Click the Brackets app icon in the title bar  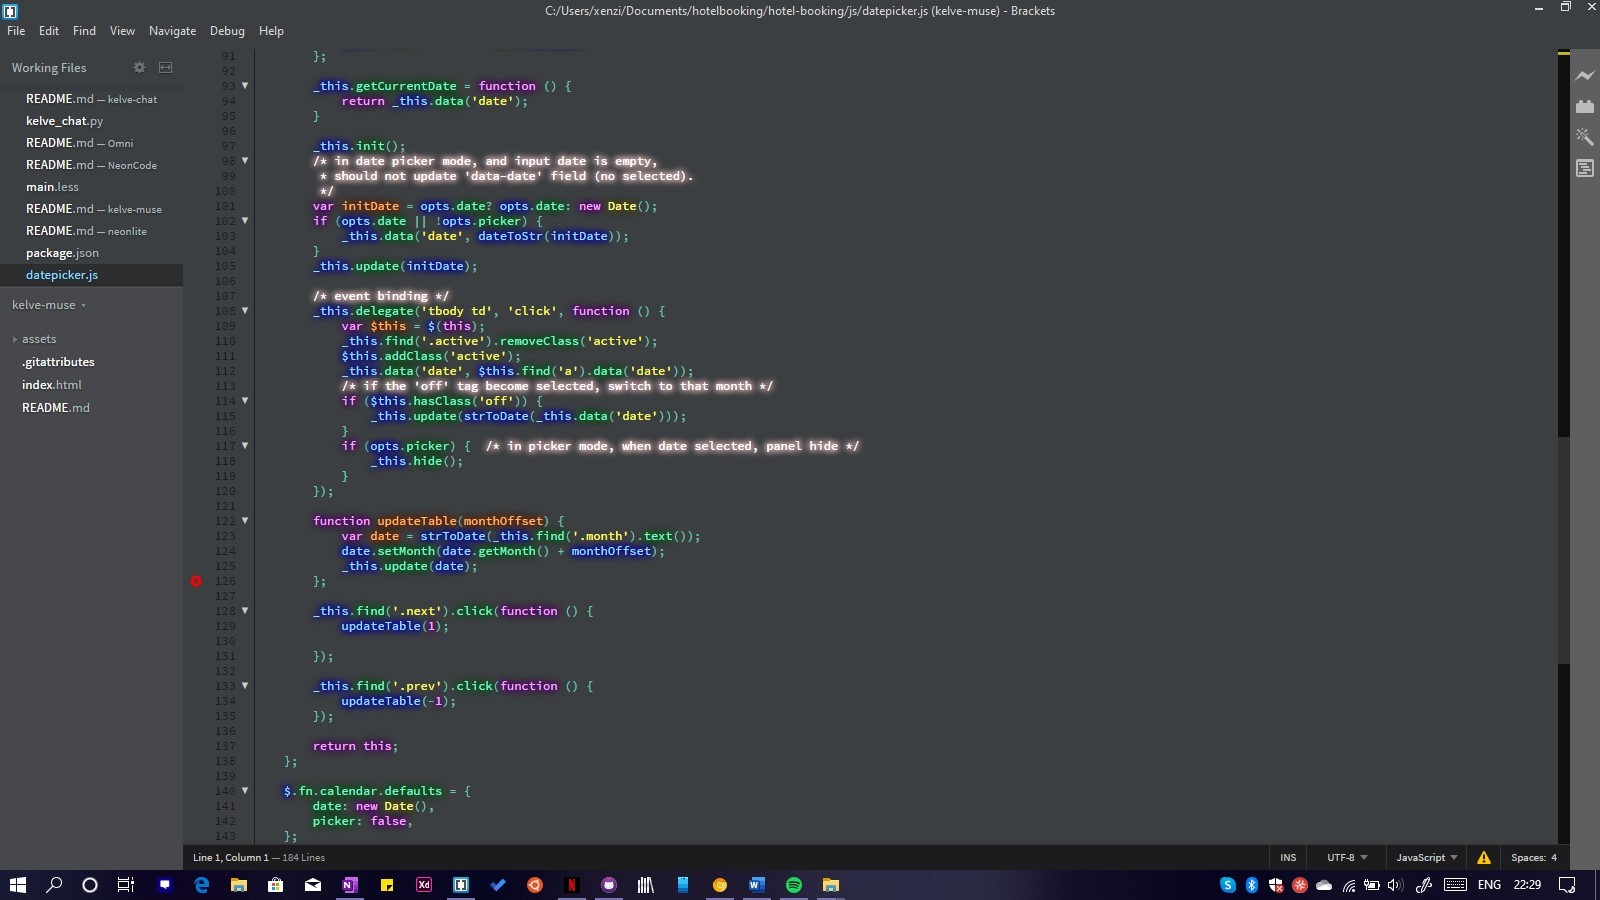point(10,11)
